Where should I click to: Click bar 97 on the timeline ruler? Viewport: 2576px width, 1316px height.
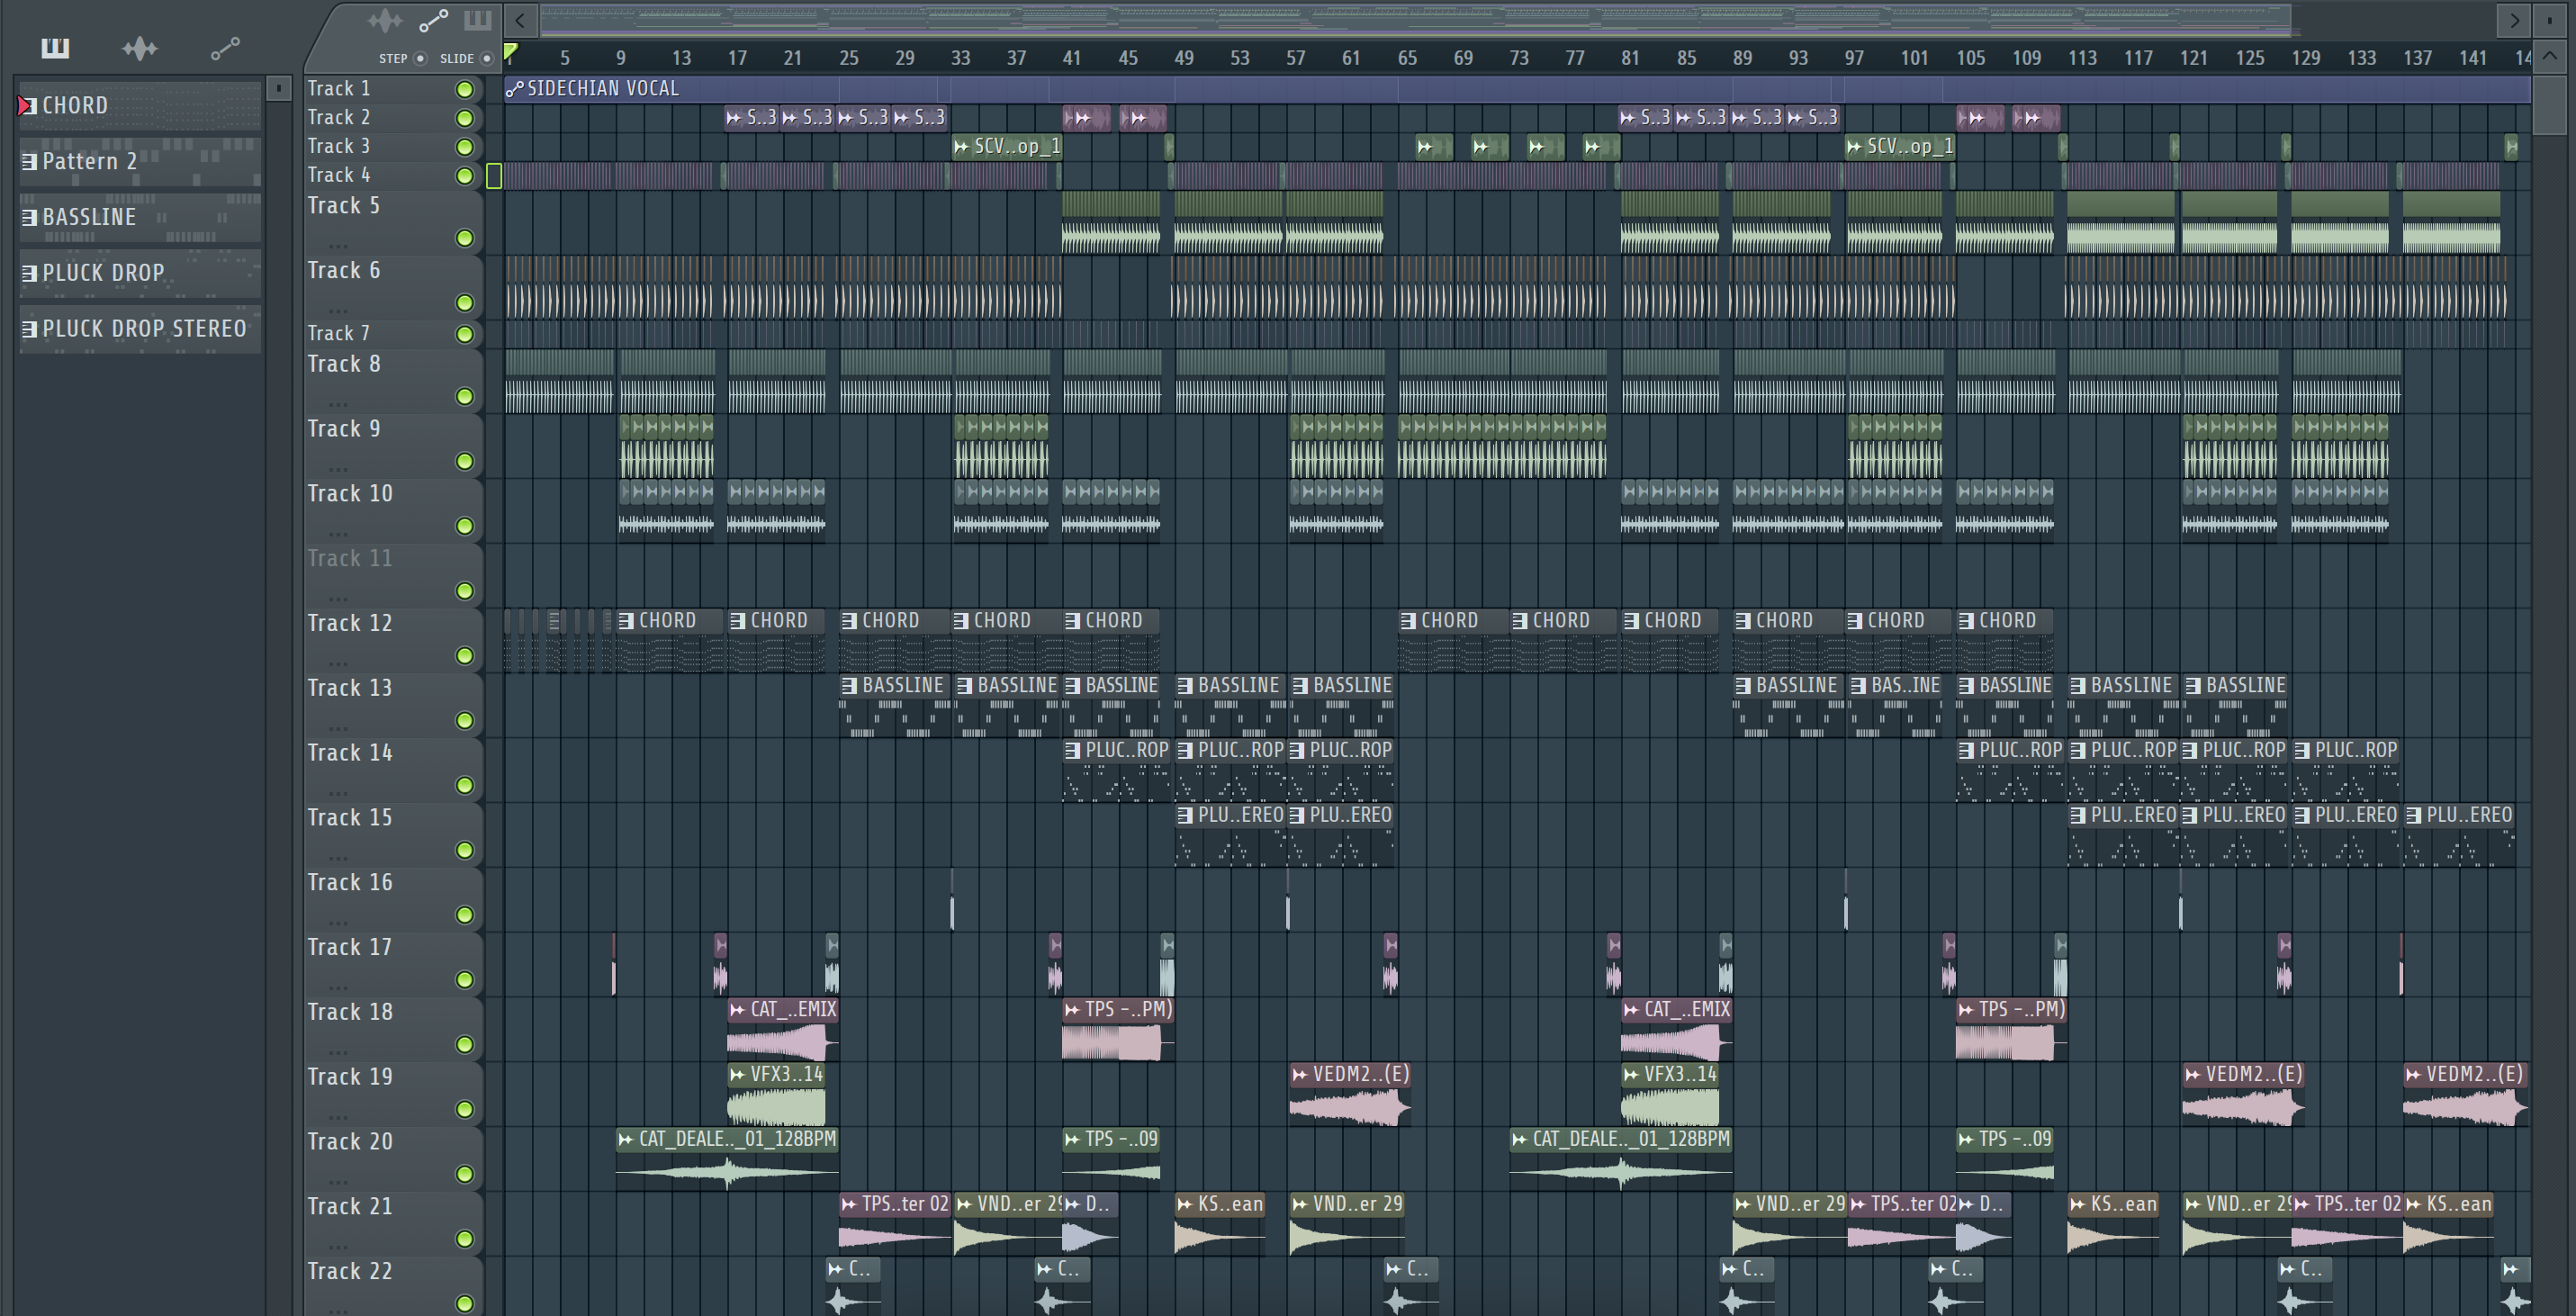click(x=1854, y=58)
